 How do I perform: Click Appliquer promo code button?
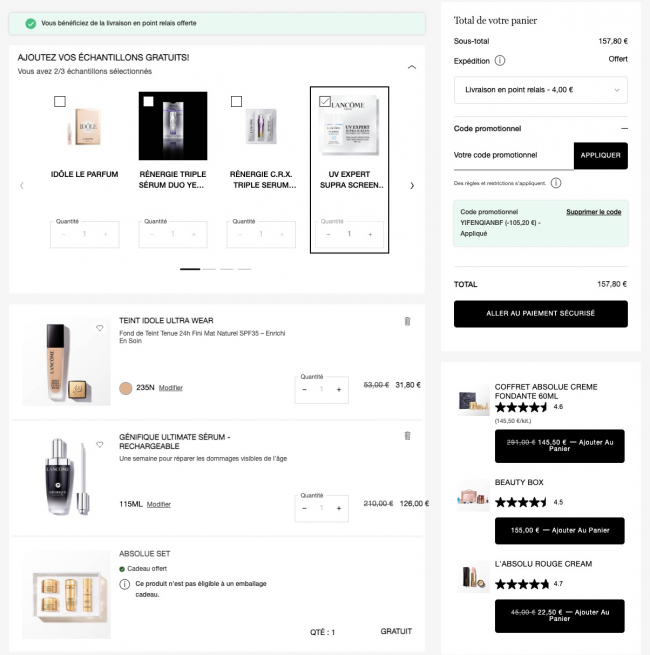click(x=600, y=155)
